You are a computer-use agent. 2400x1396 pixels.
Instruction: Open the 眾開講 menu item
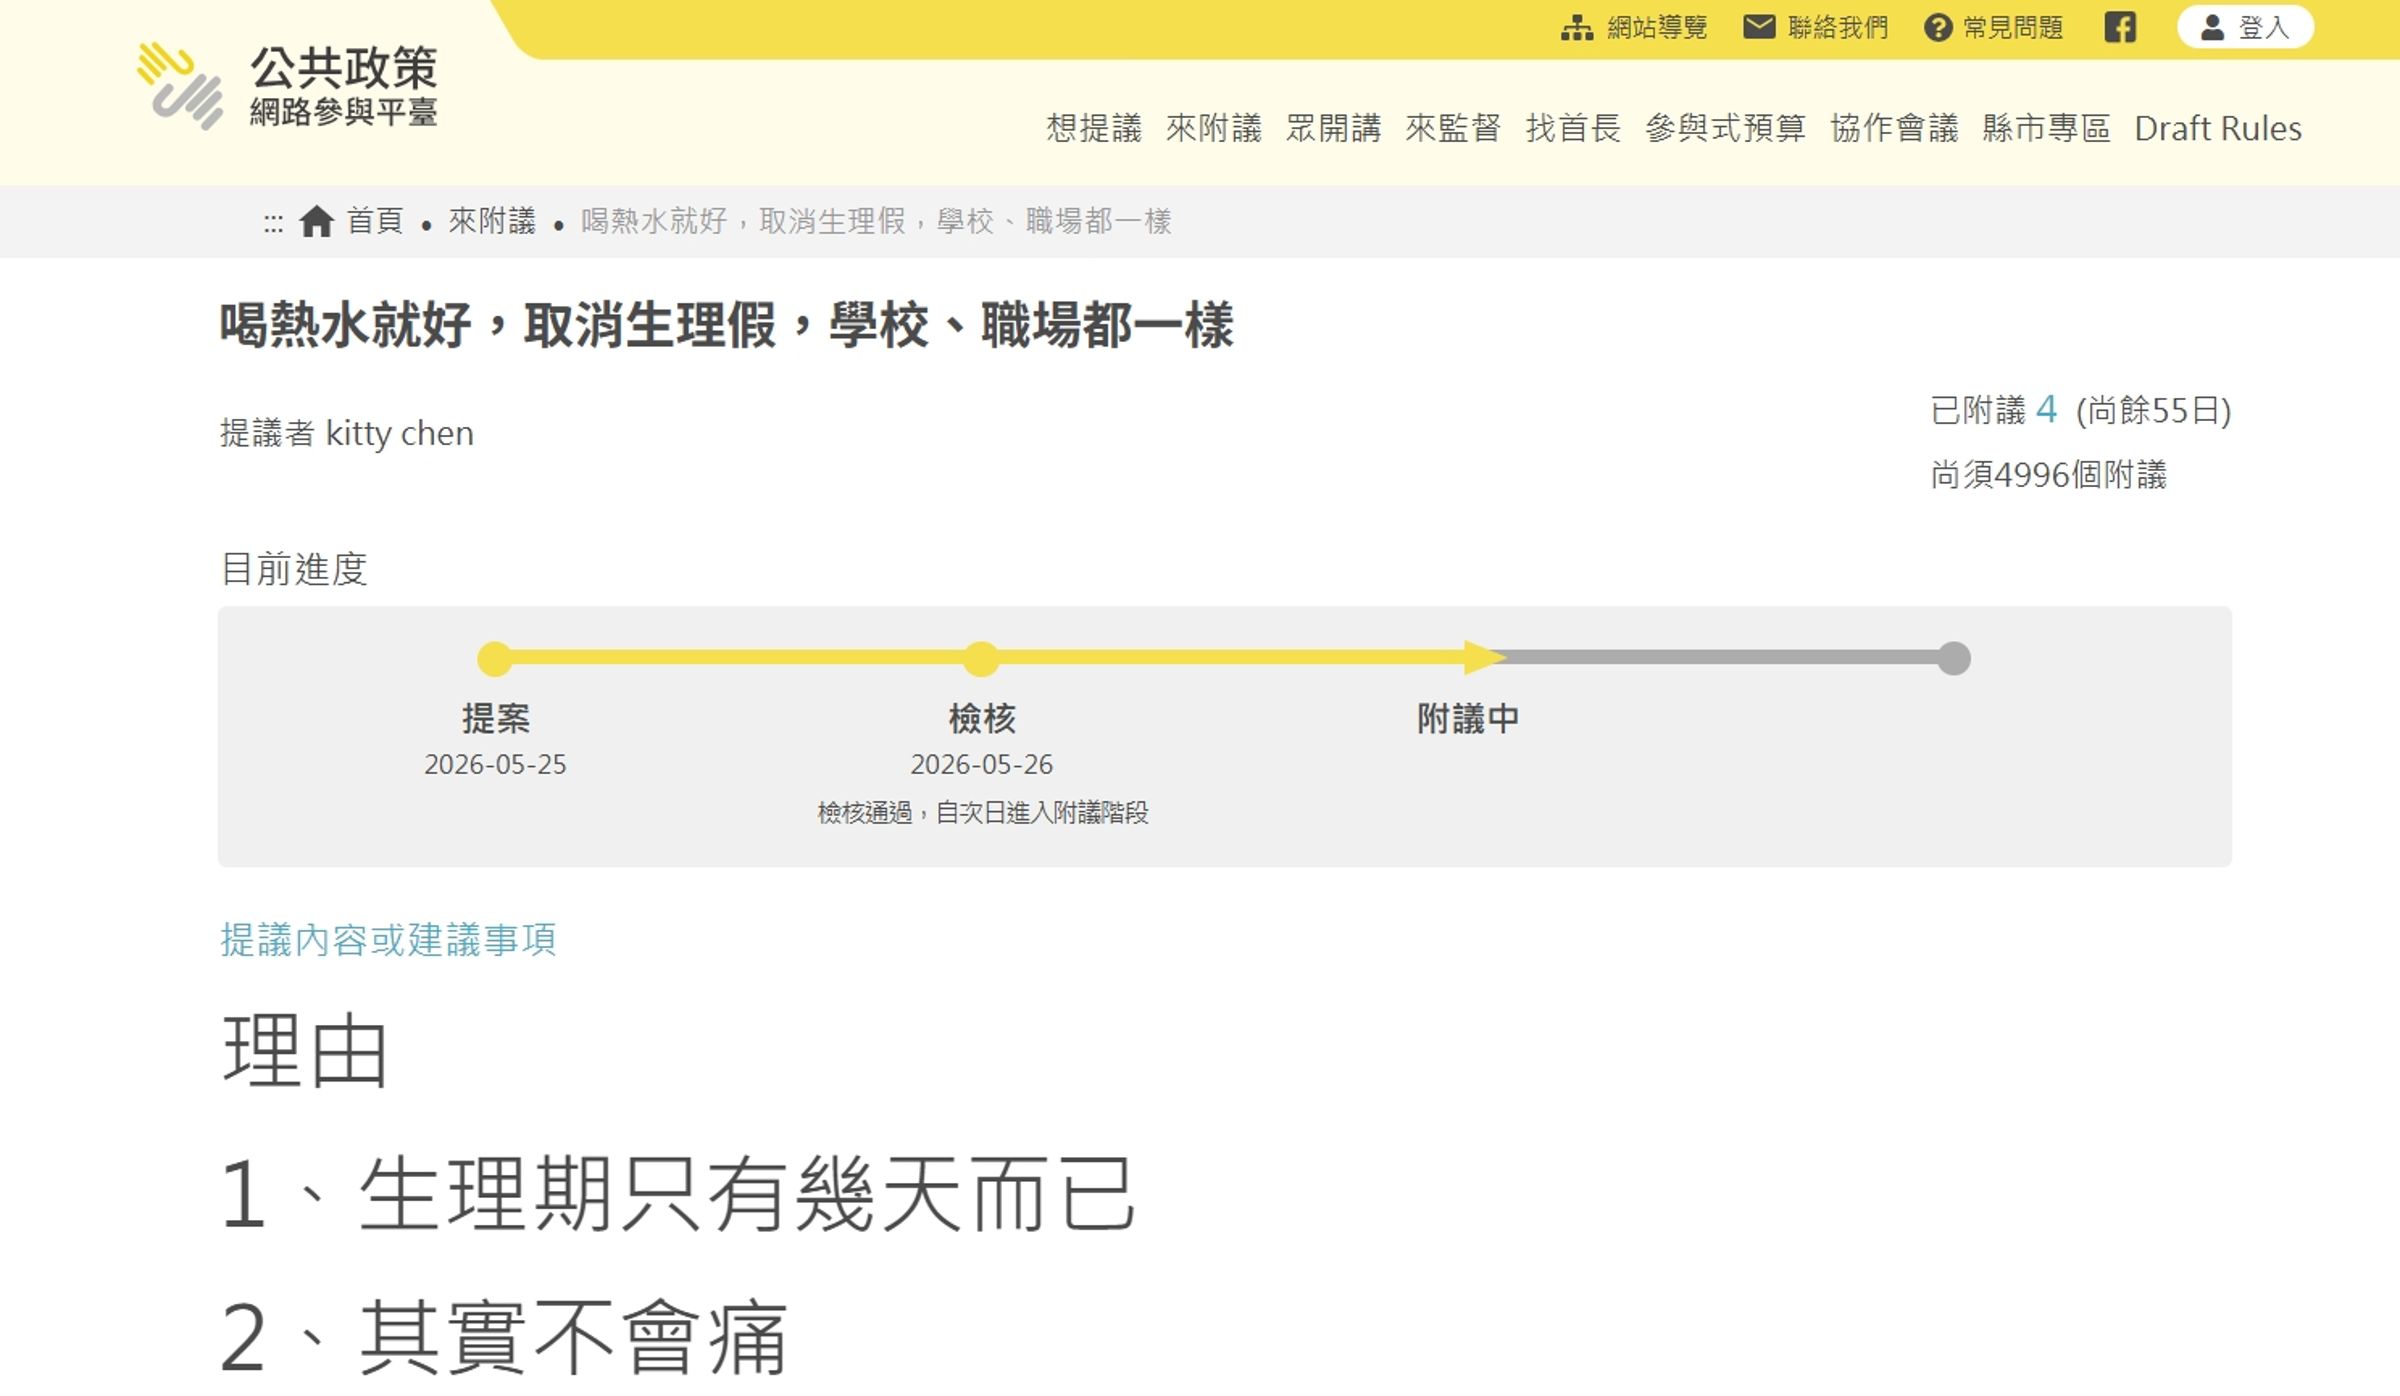[1333, 128]
